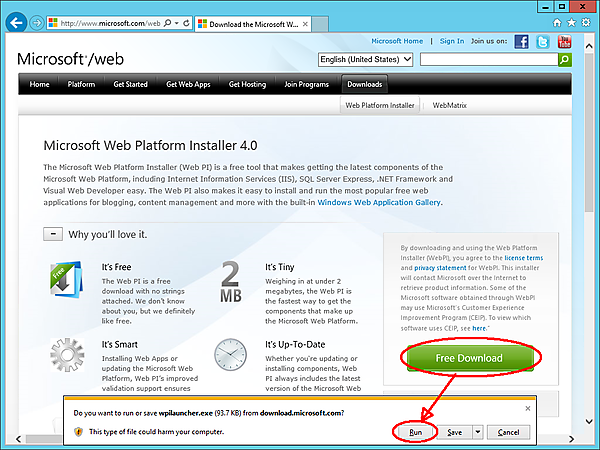Image resolution: width=600 pixels, height=450 pixels.
Task: Open the address bar dropdown arrow
Action: 177,23
